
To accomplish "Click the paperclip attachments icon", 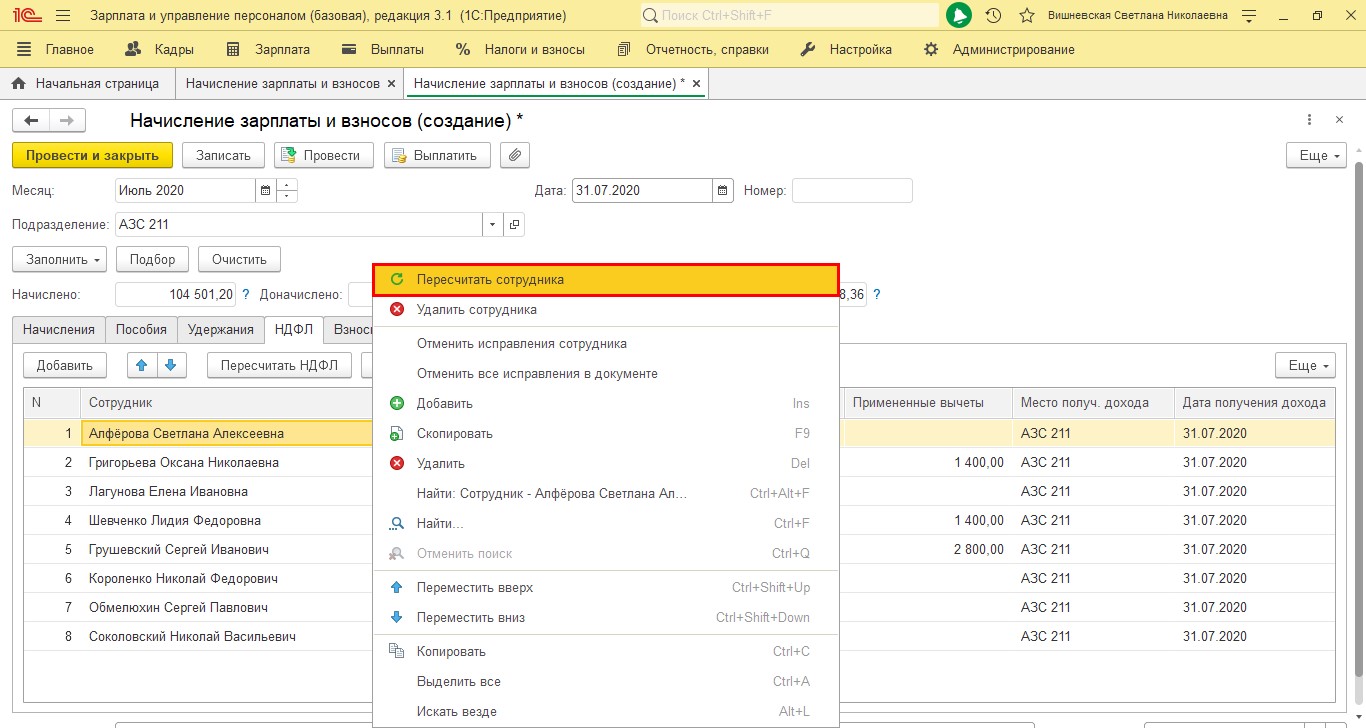I will (x=514, y=155).
